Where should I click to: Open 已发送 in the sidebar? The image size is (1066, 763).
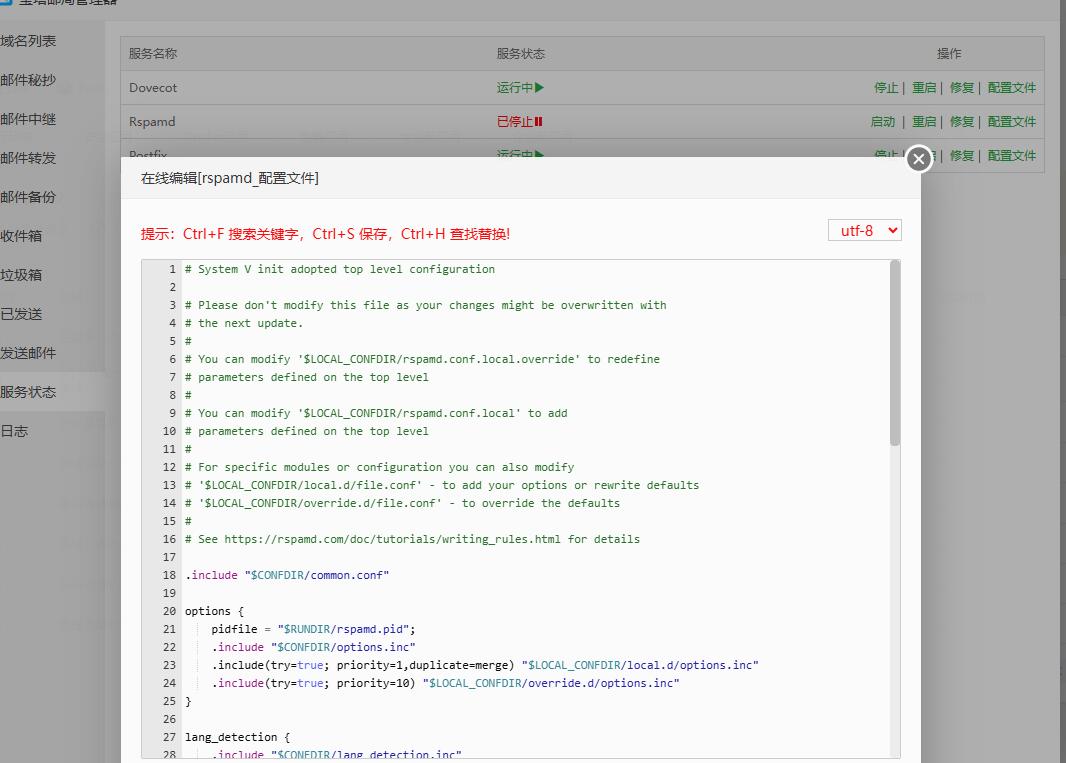(x=22, y=314)
